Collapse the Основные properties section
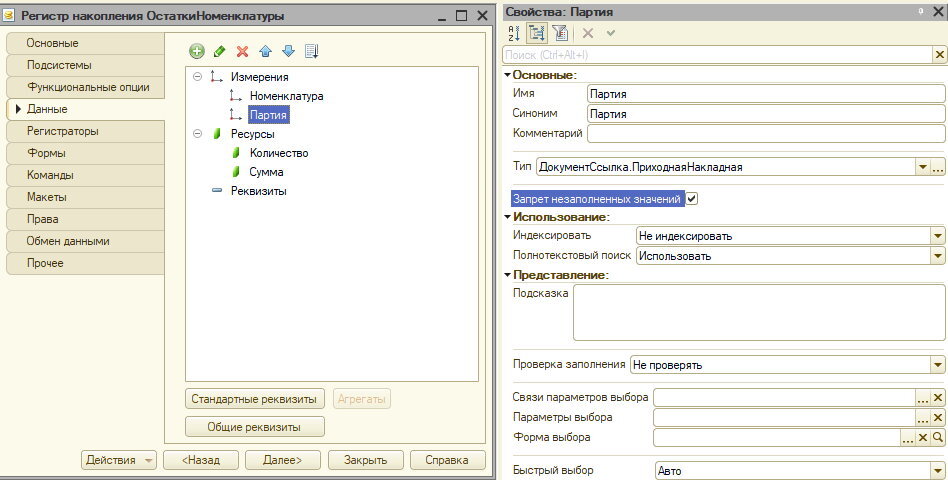This screenshot has width=948, height=480. (507, 75)
